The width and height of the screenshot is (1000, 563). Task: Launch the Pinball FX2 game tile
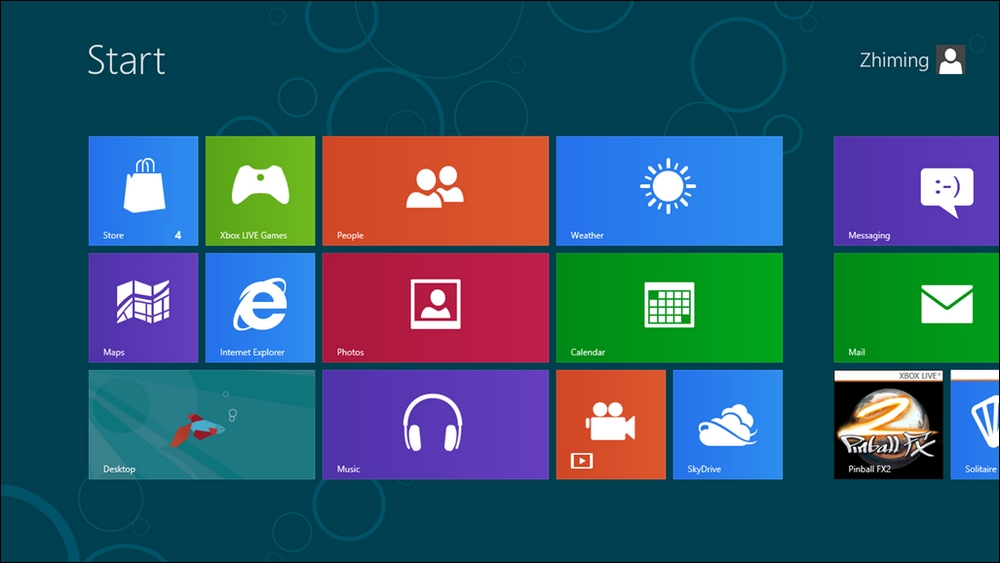point(888,425)
